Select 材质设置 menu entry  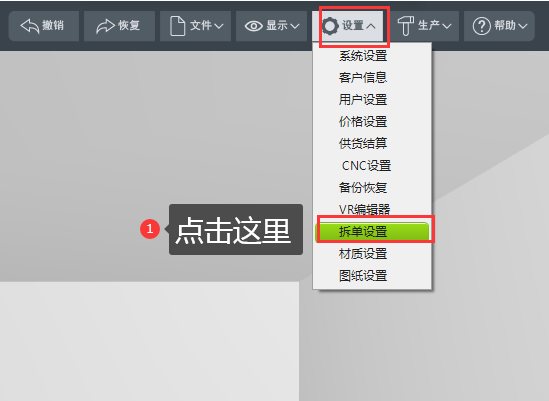click(x=363, y=254)
